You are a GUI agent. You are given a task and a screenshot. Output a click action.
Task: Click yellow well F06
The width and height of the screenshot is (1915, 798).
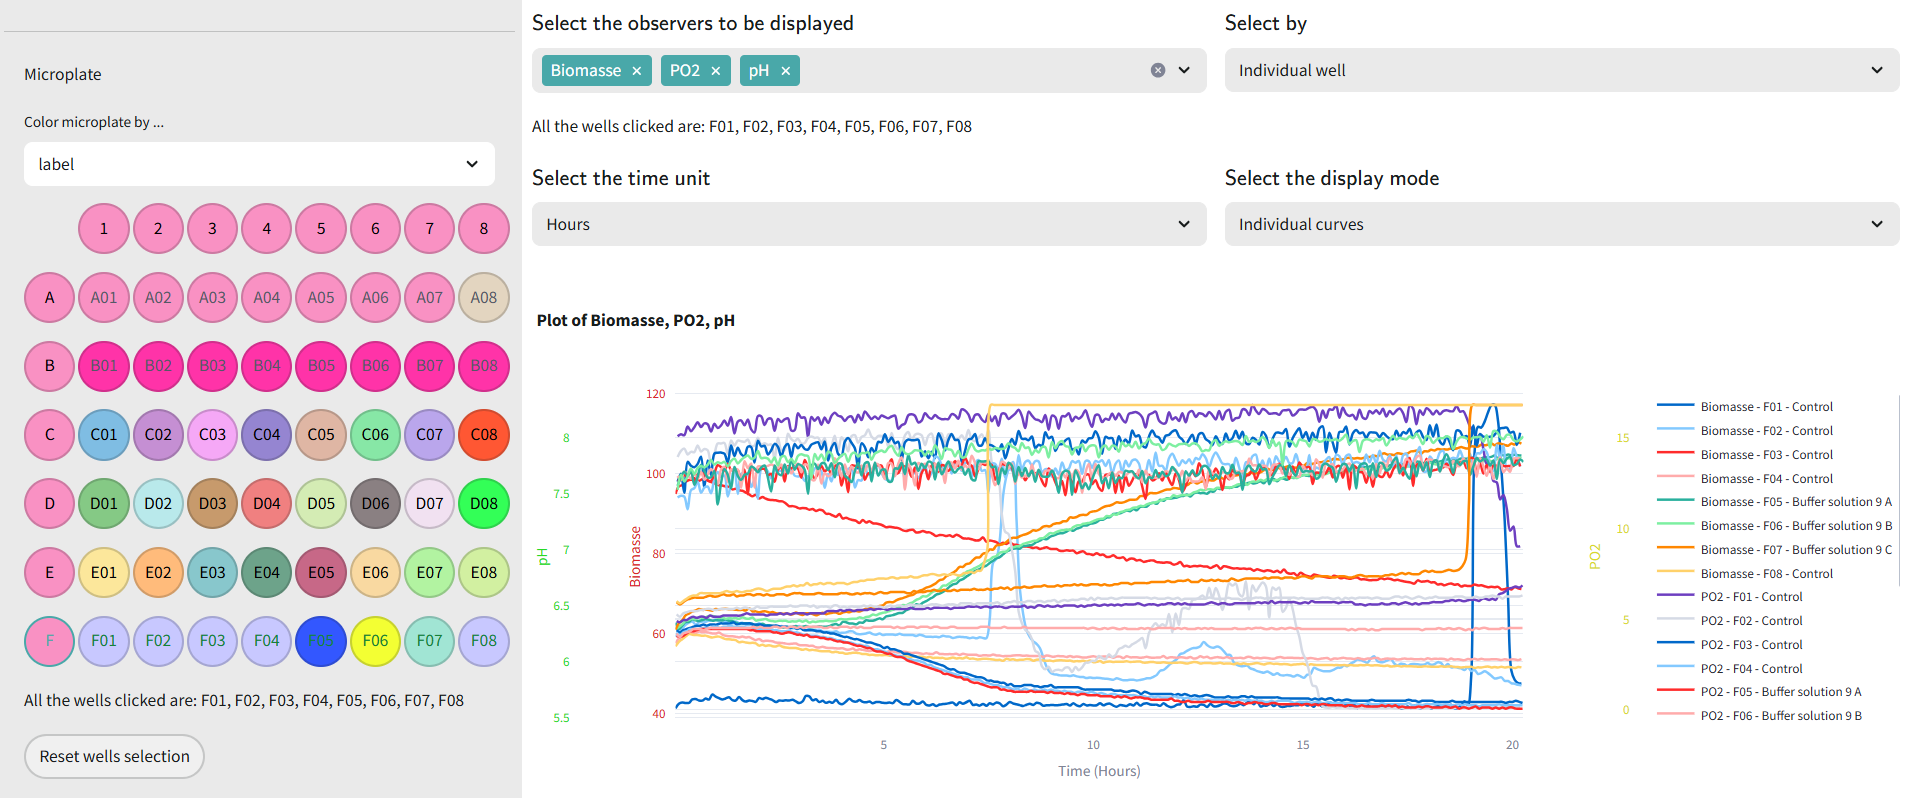tap(375, 641)
